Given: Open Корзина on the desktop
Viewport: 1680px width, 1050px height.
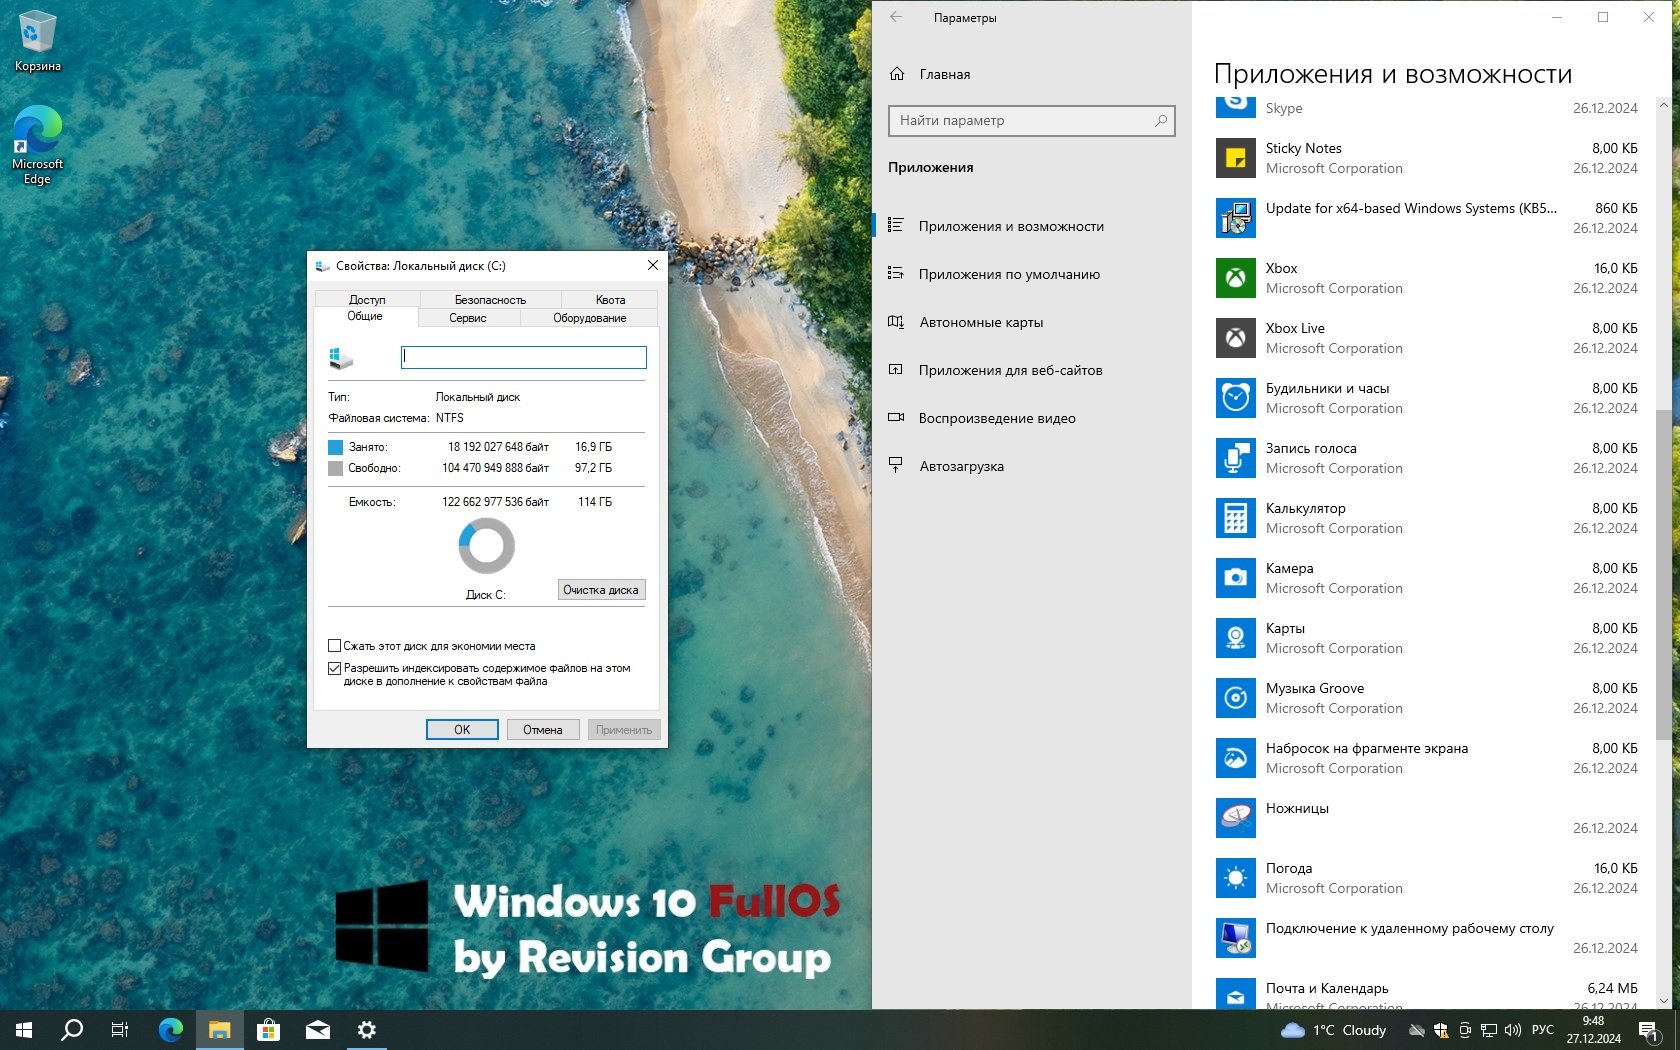Looking at the screenshot, I should (x=37, y=40).
